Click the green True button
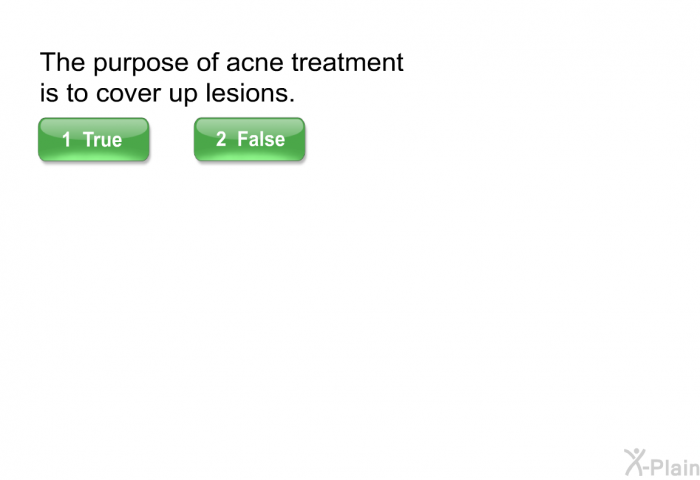 pyautogui.click(x=93, y=139)
